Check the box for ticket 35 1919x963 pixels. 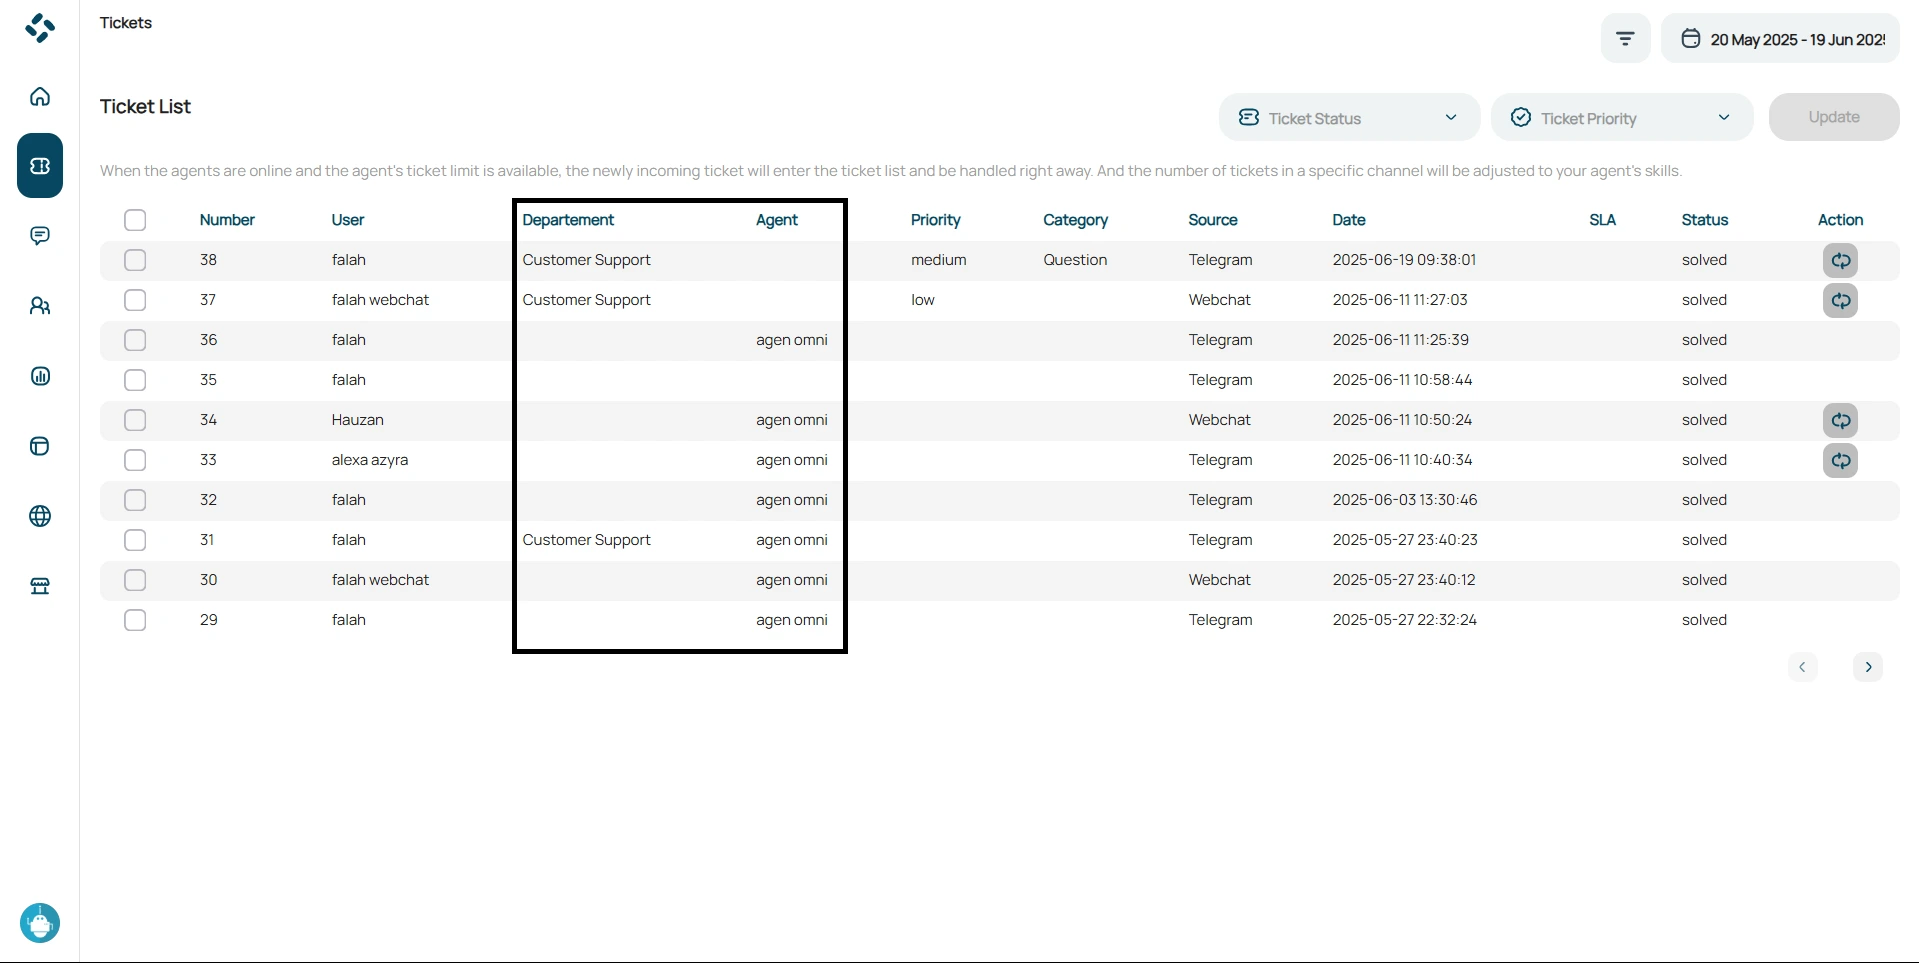coord(135,380)
